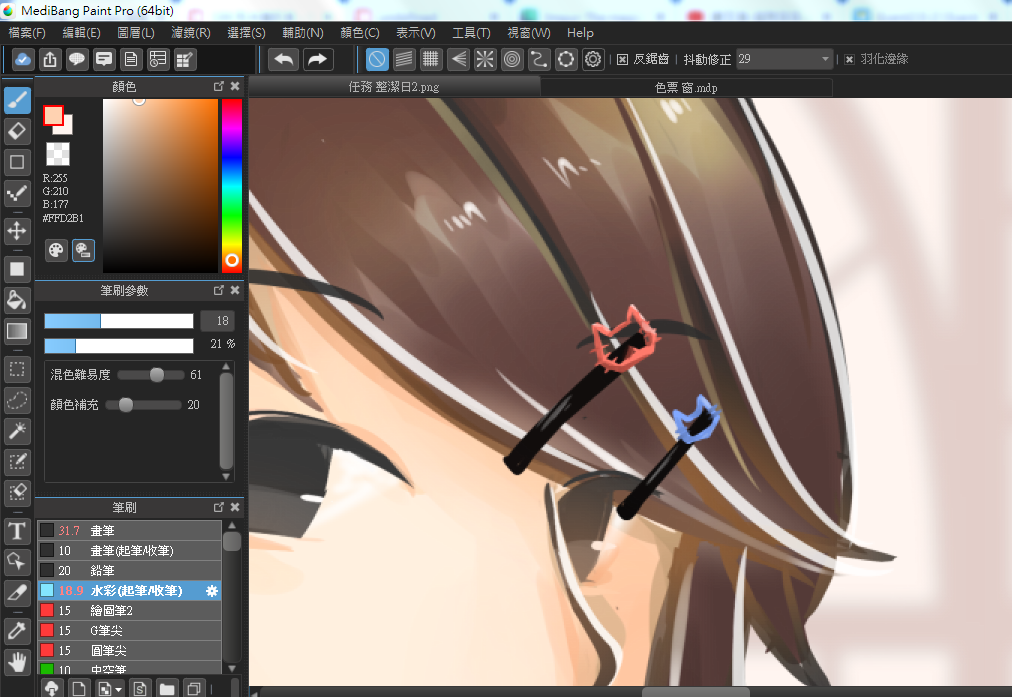Select the Bucket fill tool
Viewport: 1012px width, 697px height.
[17, 299]
